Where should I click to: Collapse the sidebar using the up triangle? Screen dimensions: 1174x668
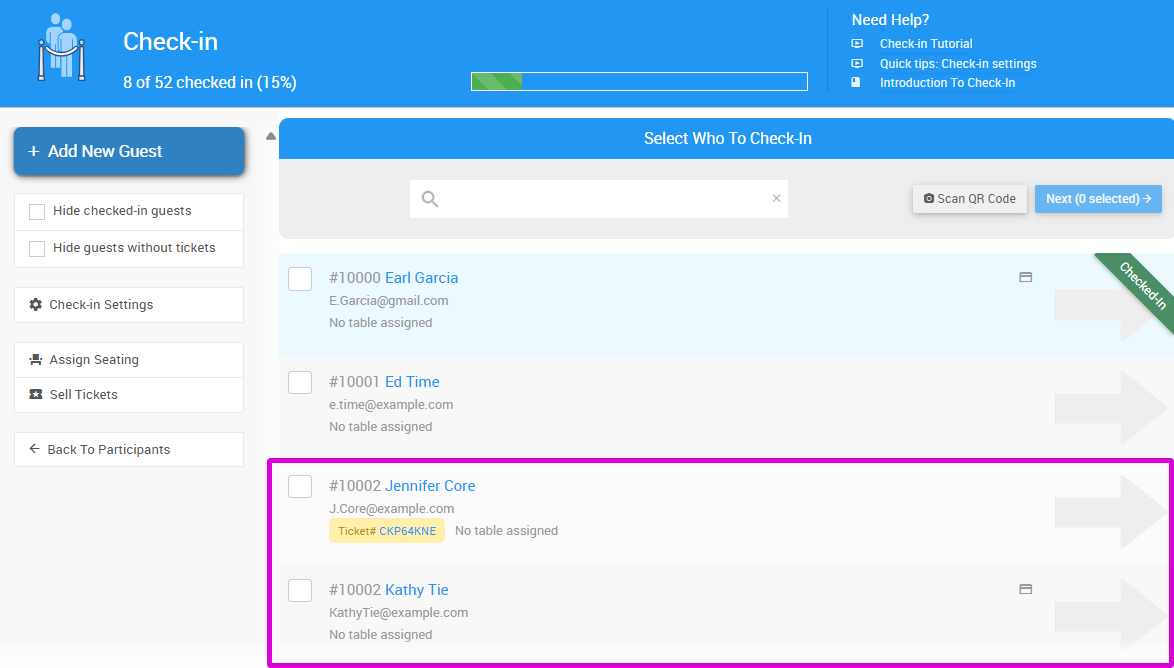[270, 136]
